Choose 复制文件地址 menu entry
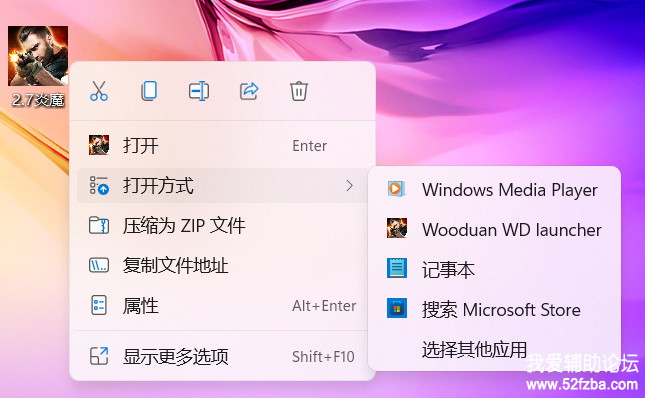The width and height of the screenshot is (645, 398). (x=222, y=266)
